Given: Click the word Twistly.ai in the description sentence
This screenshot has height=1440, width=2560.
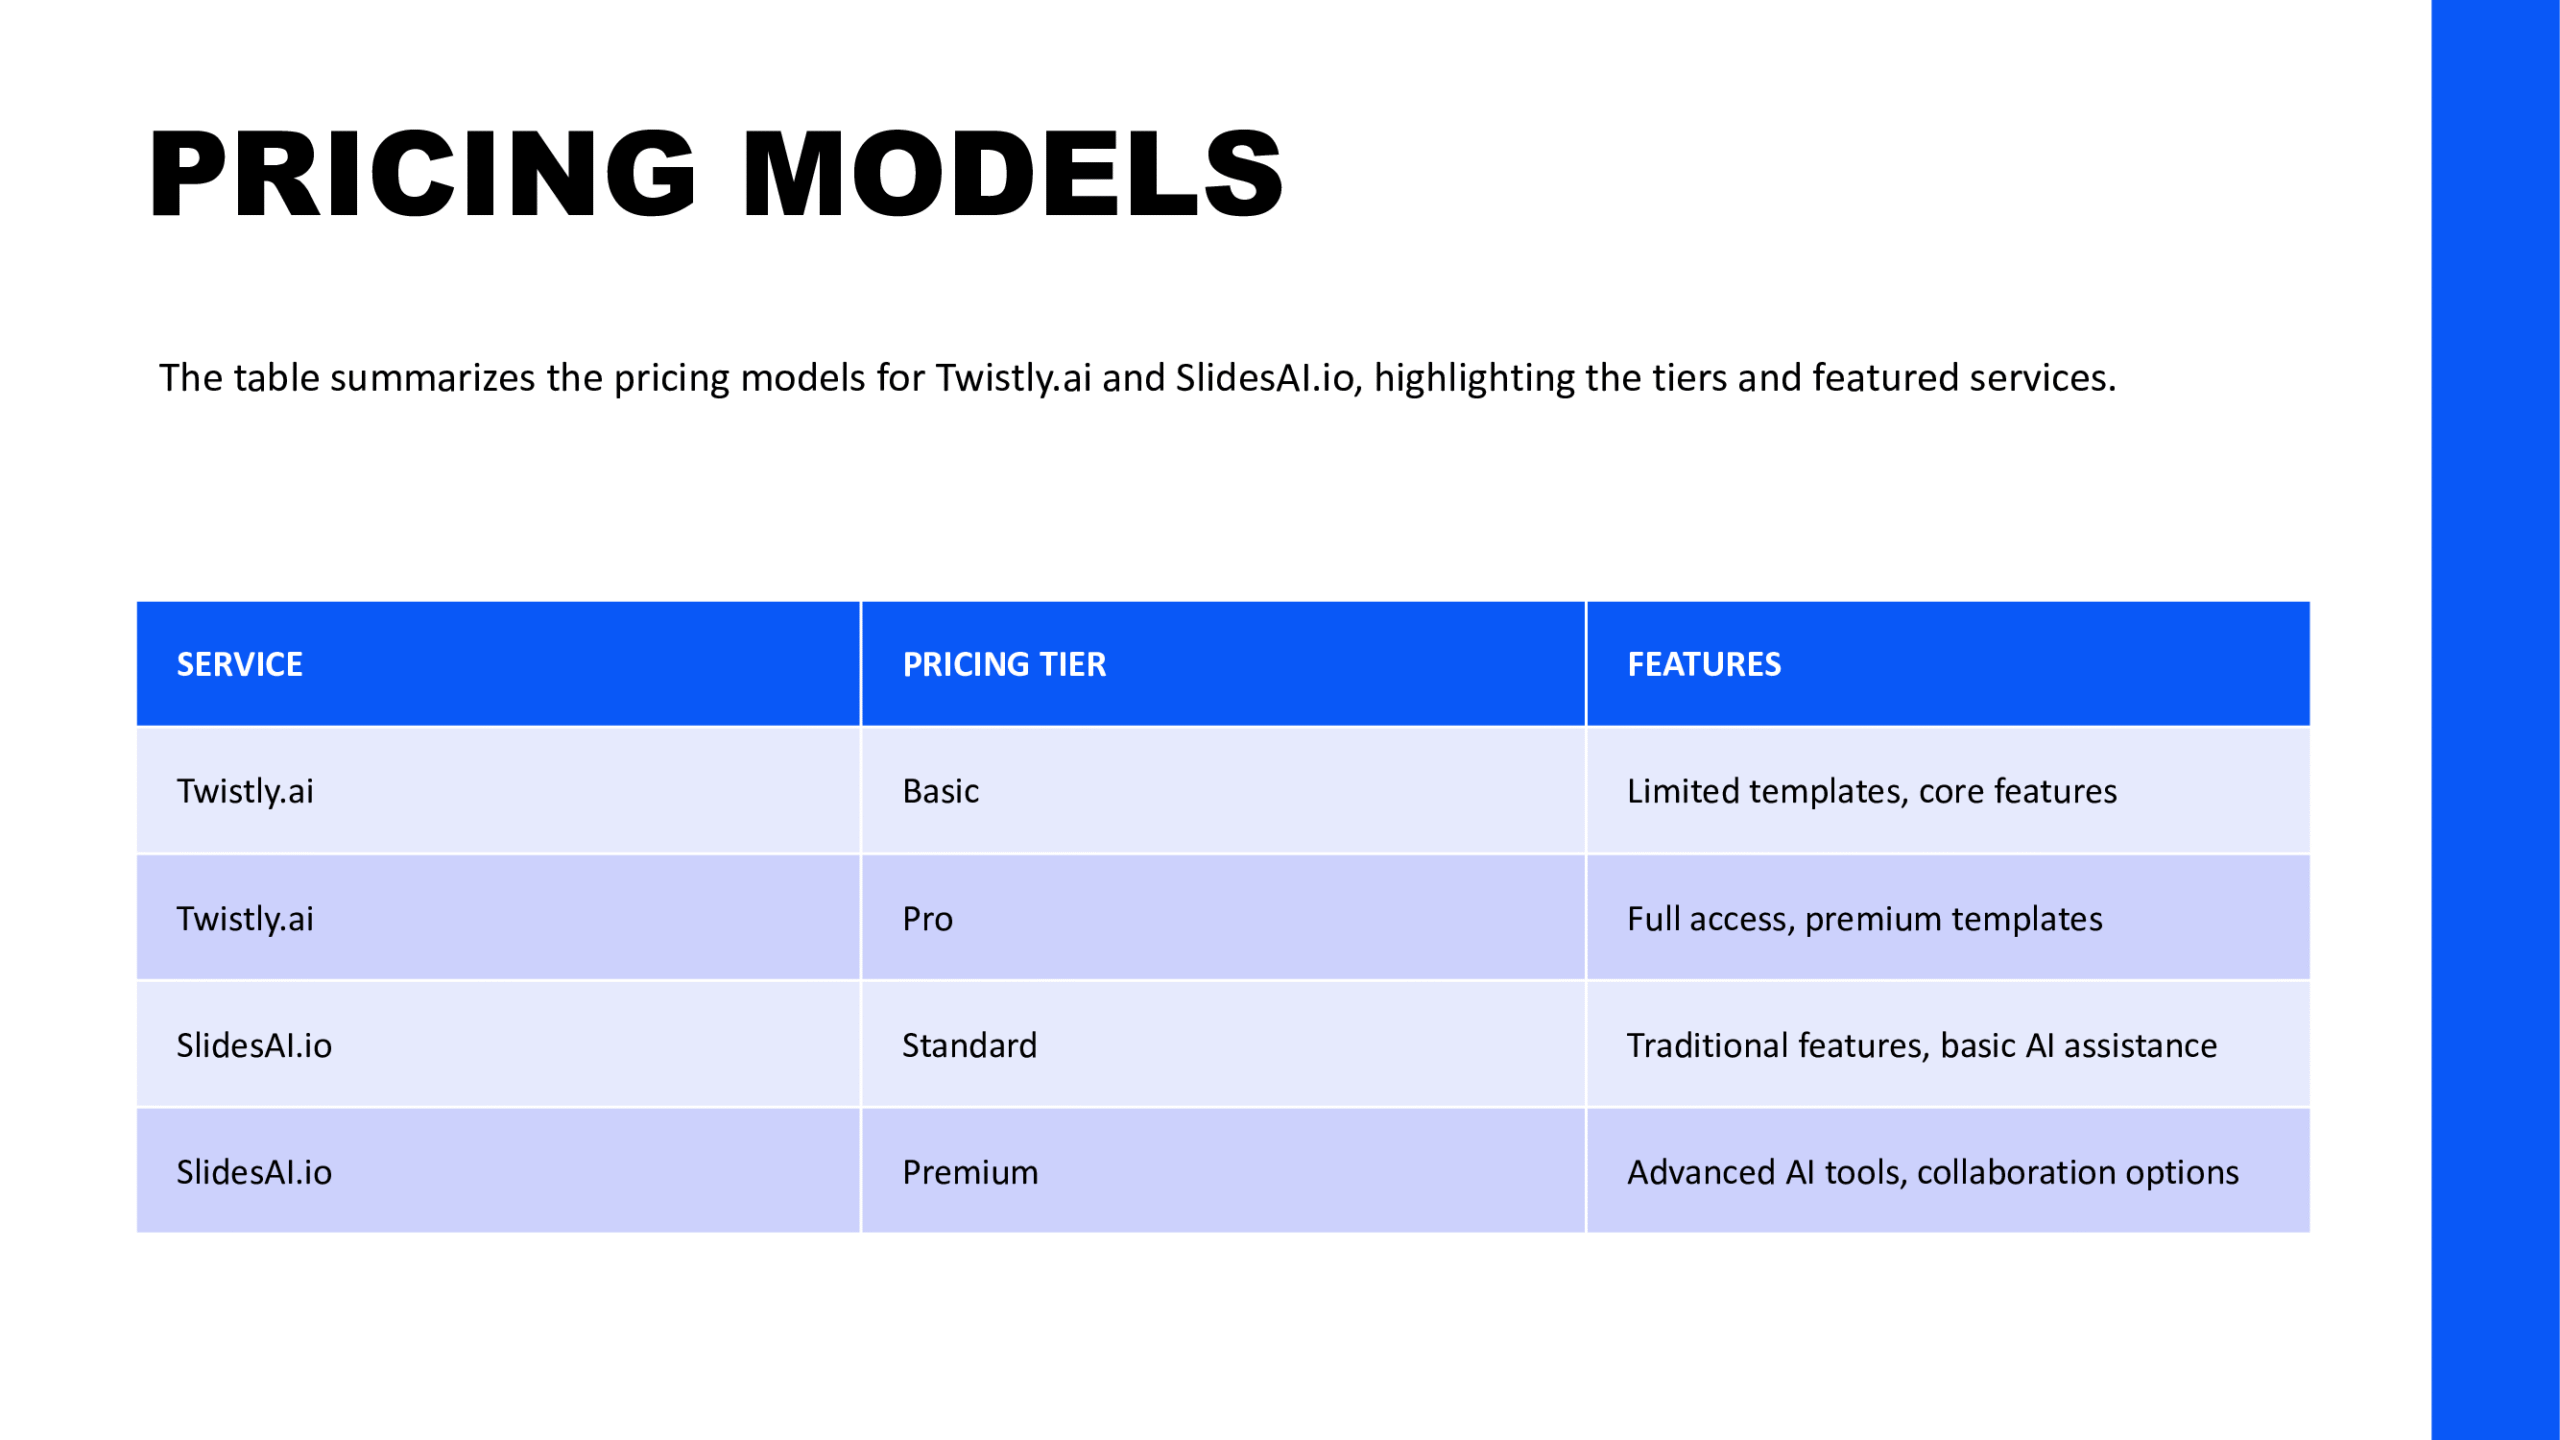Looking at the screenshot, I should pyautogui.click(x=1013, y=378).
